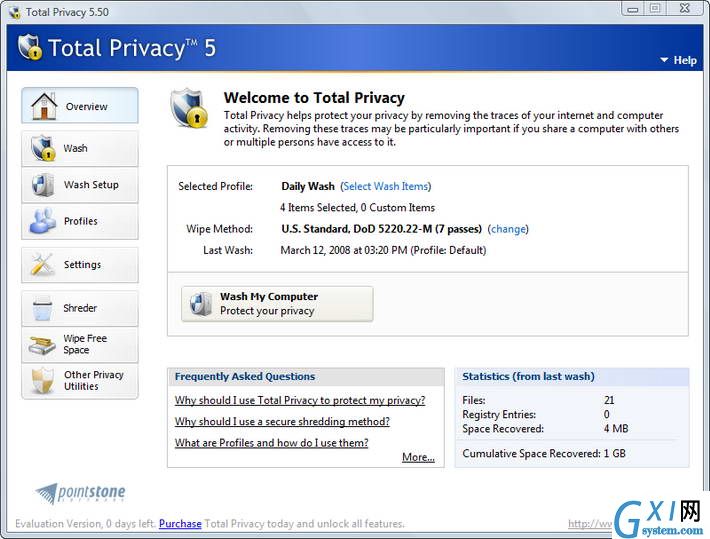Close the Total Privacy window

[x=685, y=9]
